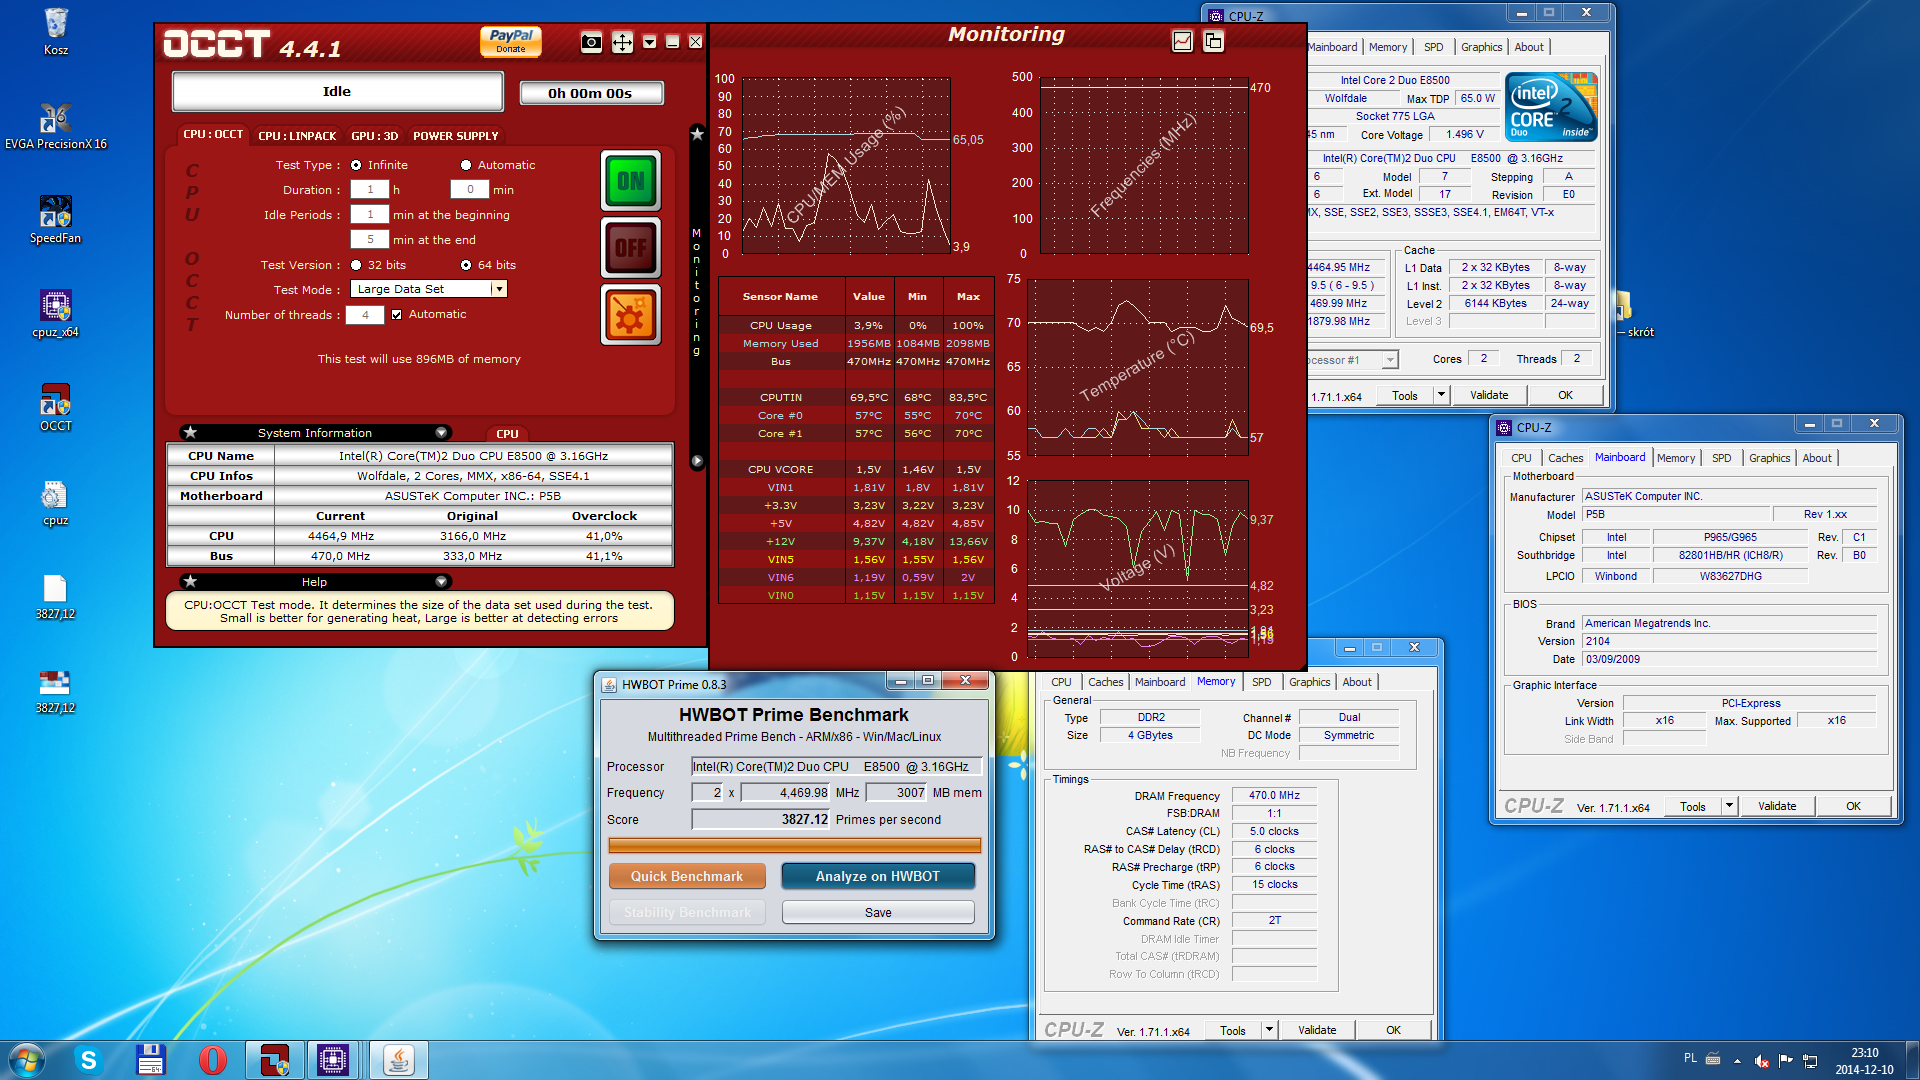The image size is (1920, 1080).
Task: Select the Infinite test type
Action: point(356,165)
